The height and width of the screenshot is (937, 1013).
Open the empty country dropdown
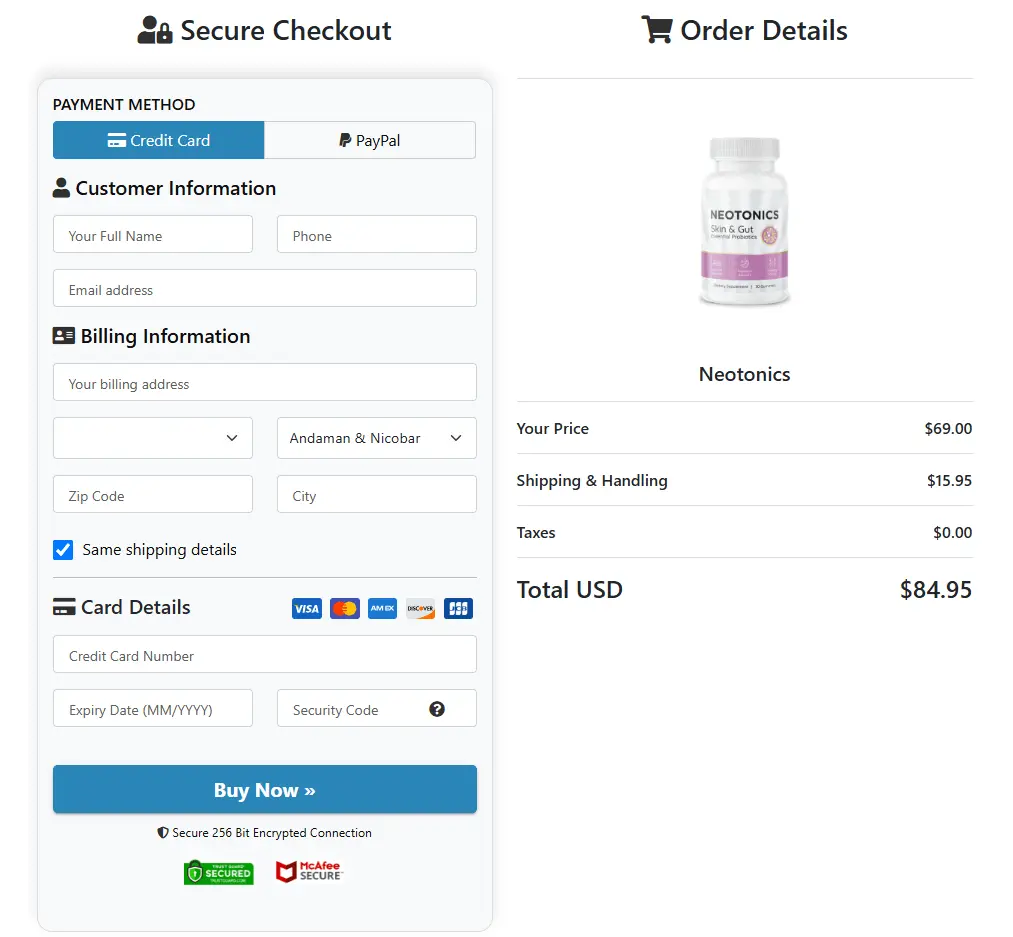pyautogui.click(x=153, y=438)
